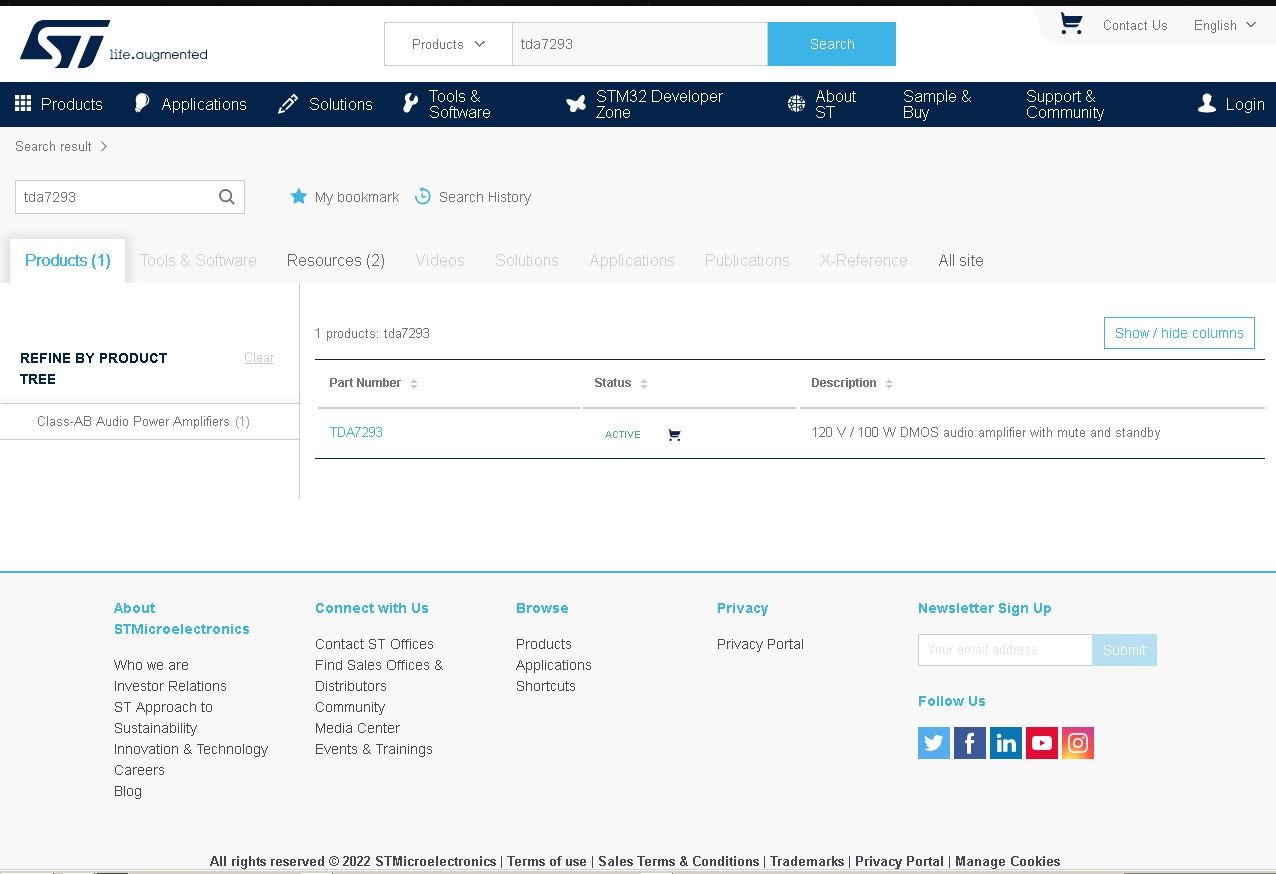1276x874 pixels.
Task: Switch to the Resources (2) tab
Action: click(x=336, y=260)
